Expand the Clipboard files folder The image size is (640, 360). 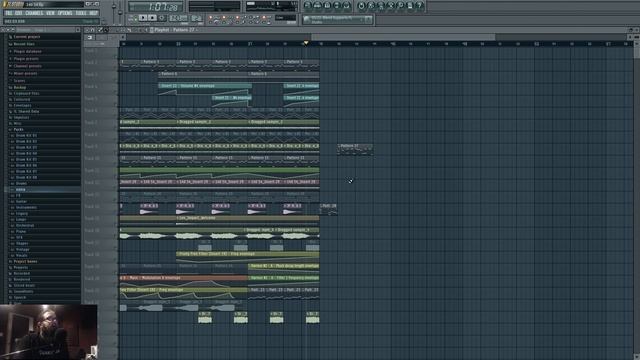tap(26, 93)
